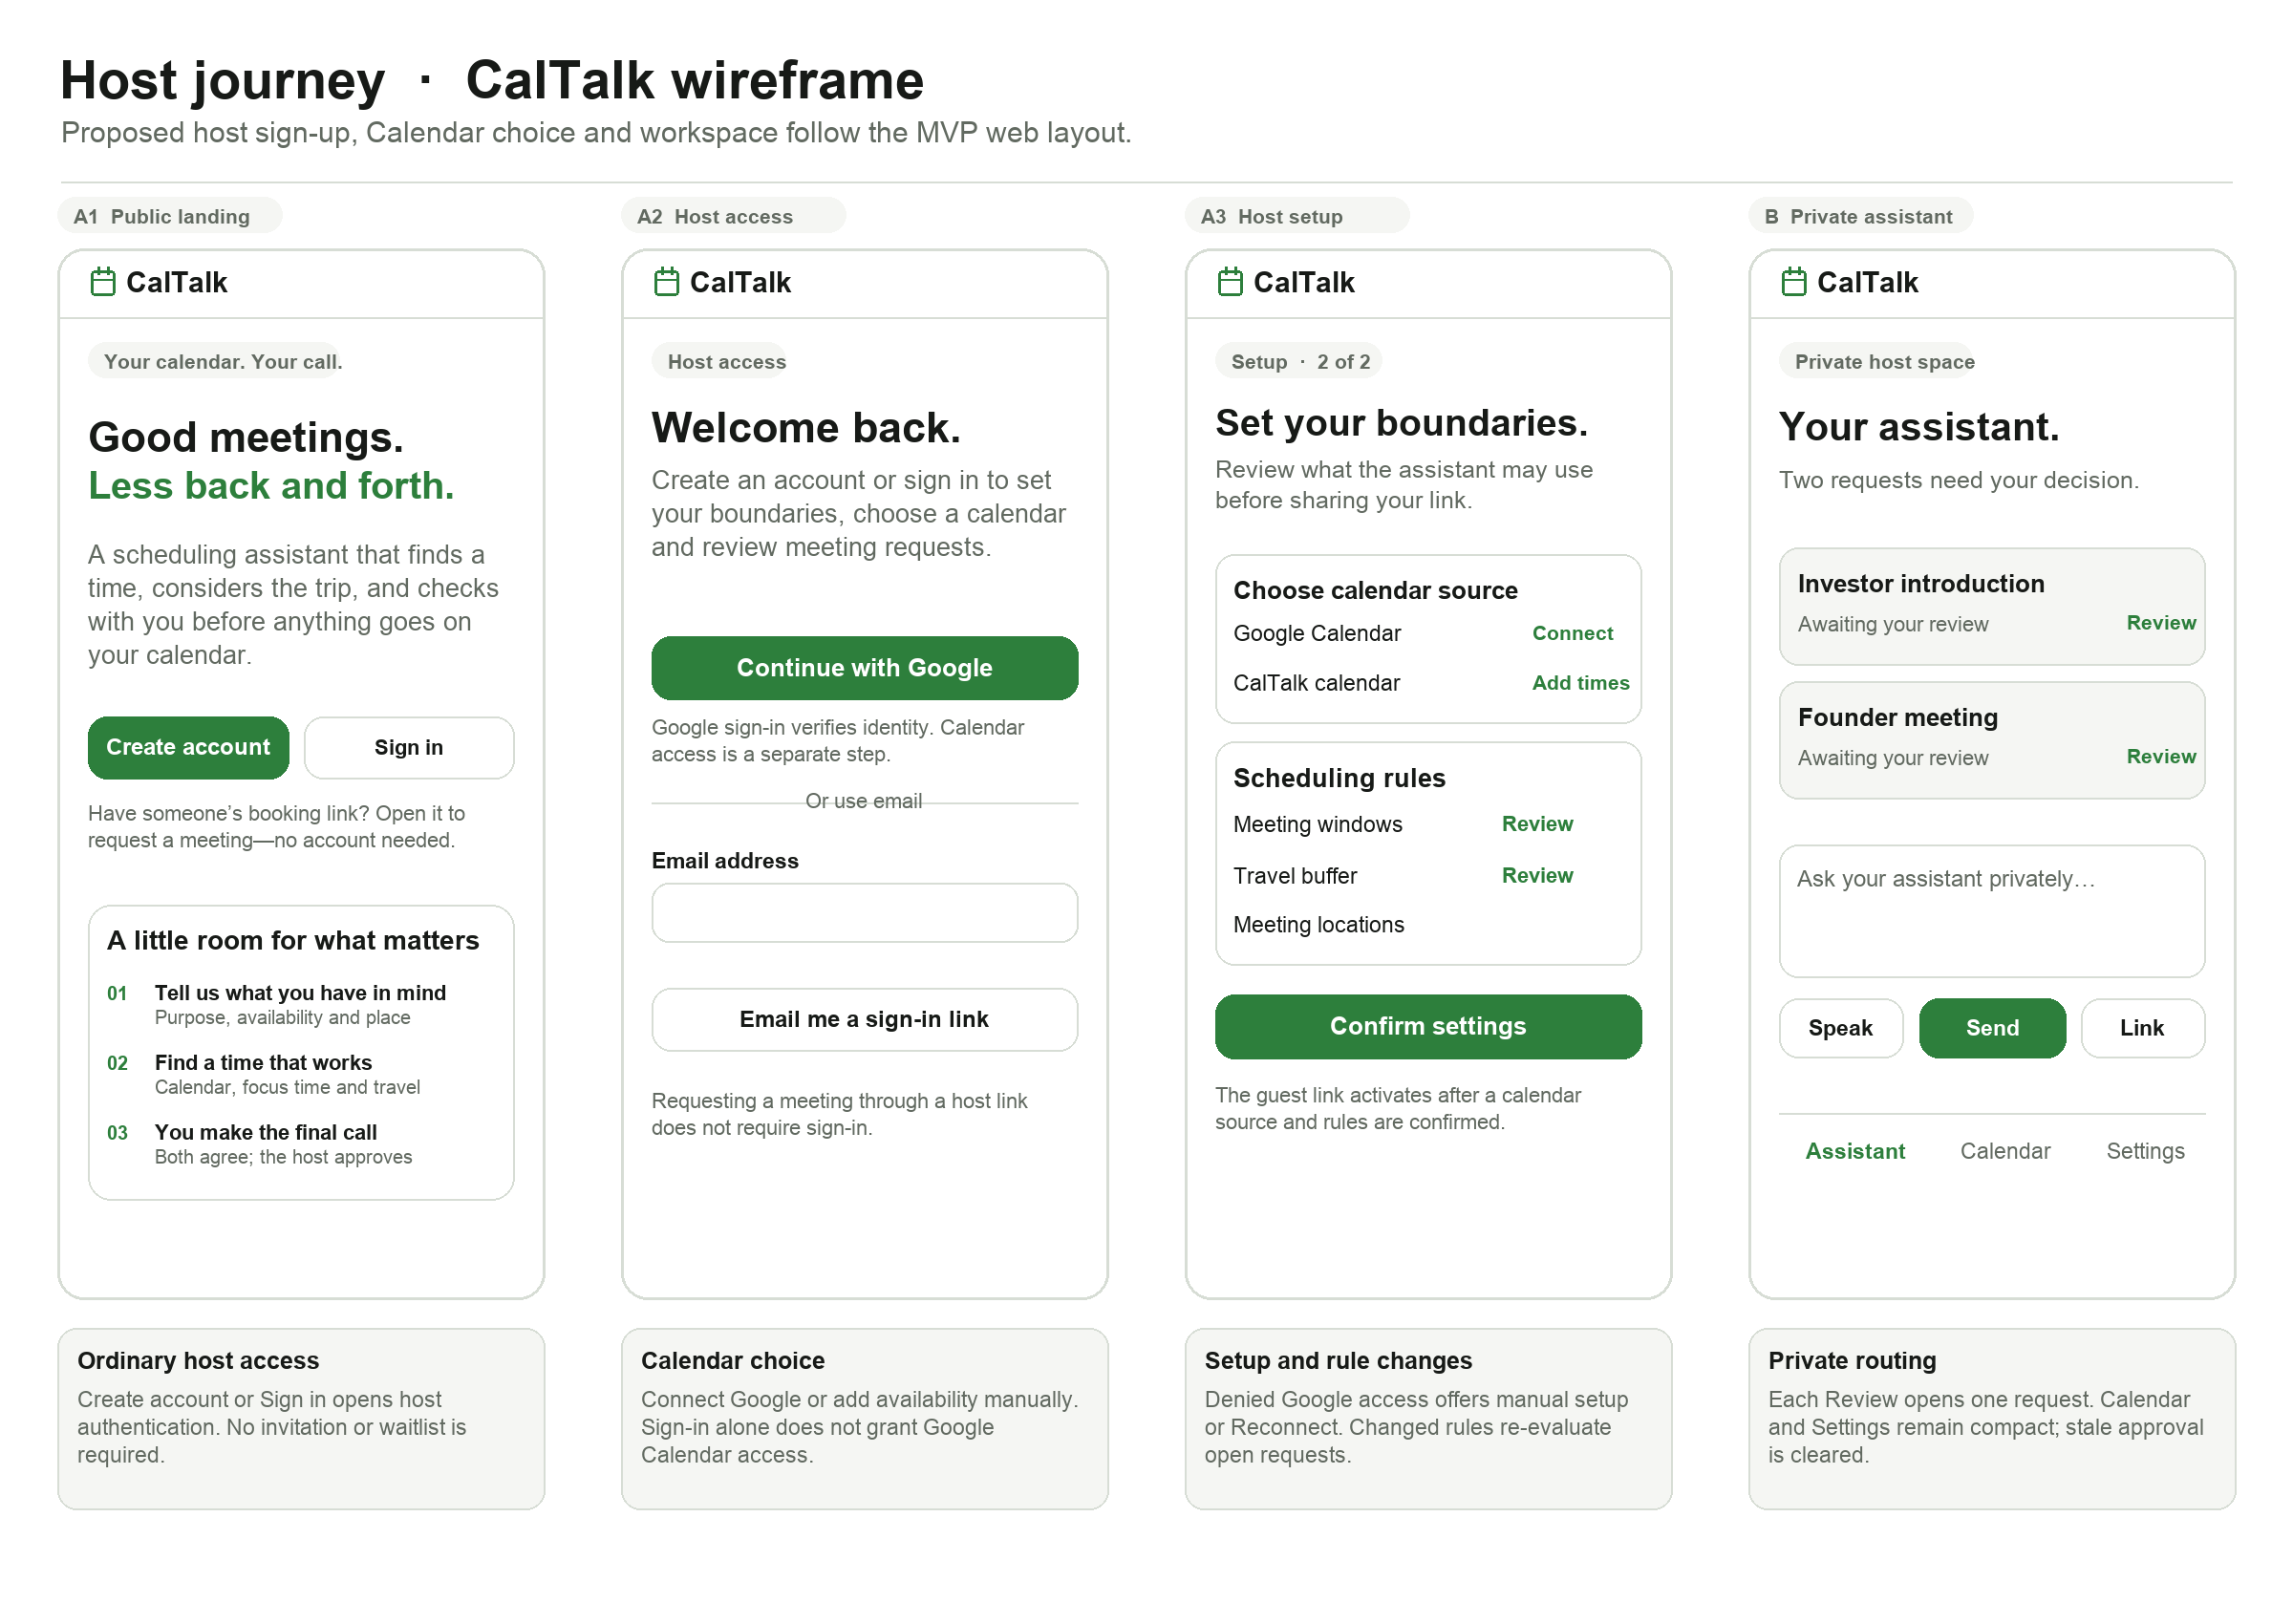Click the Choose calendar source heading
The width and height of the screenshot is (2293, 1624).
point(1374,590)
